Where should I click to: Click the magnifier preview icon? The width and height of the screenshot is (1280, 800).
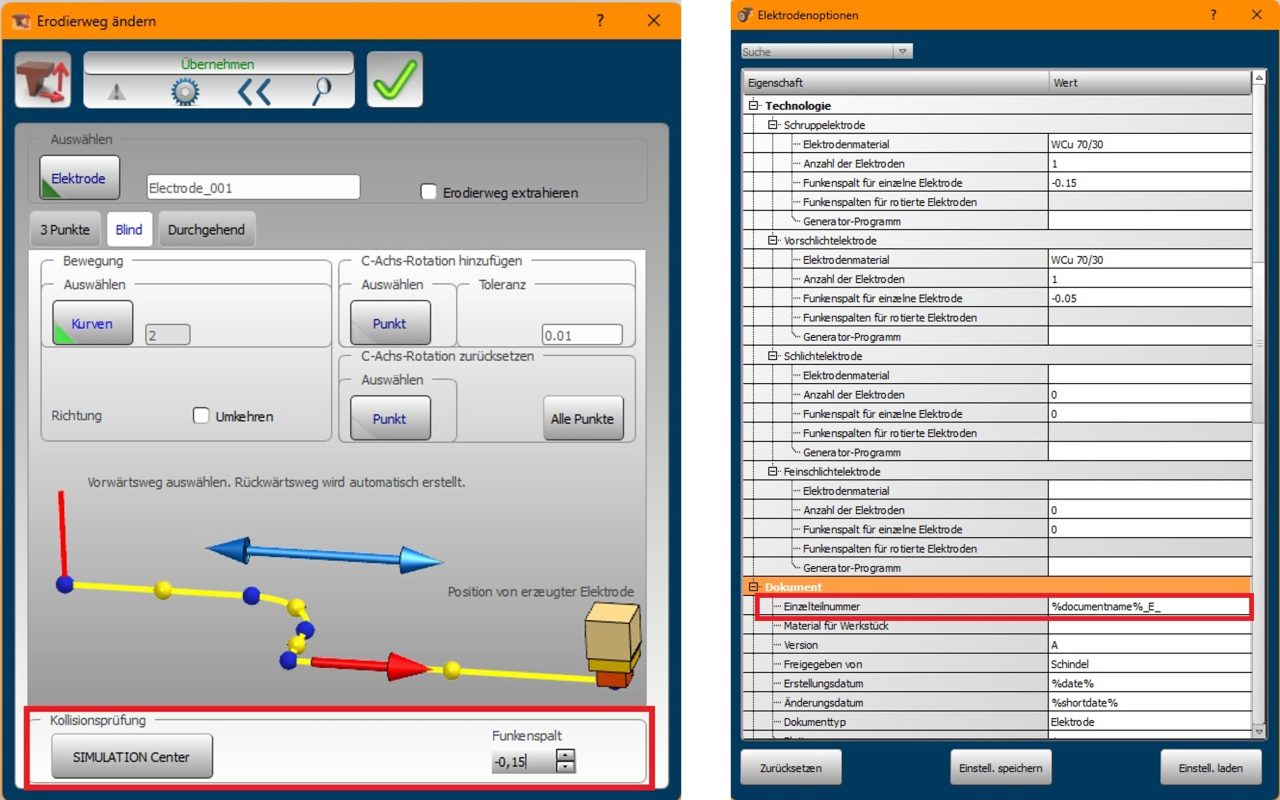tap(321, 92)
